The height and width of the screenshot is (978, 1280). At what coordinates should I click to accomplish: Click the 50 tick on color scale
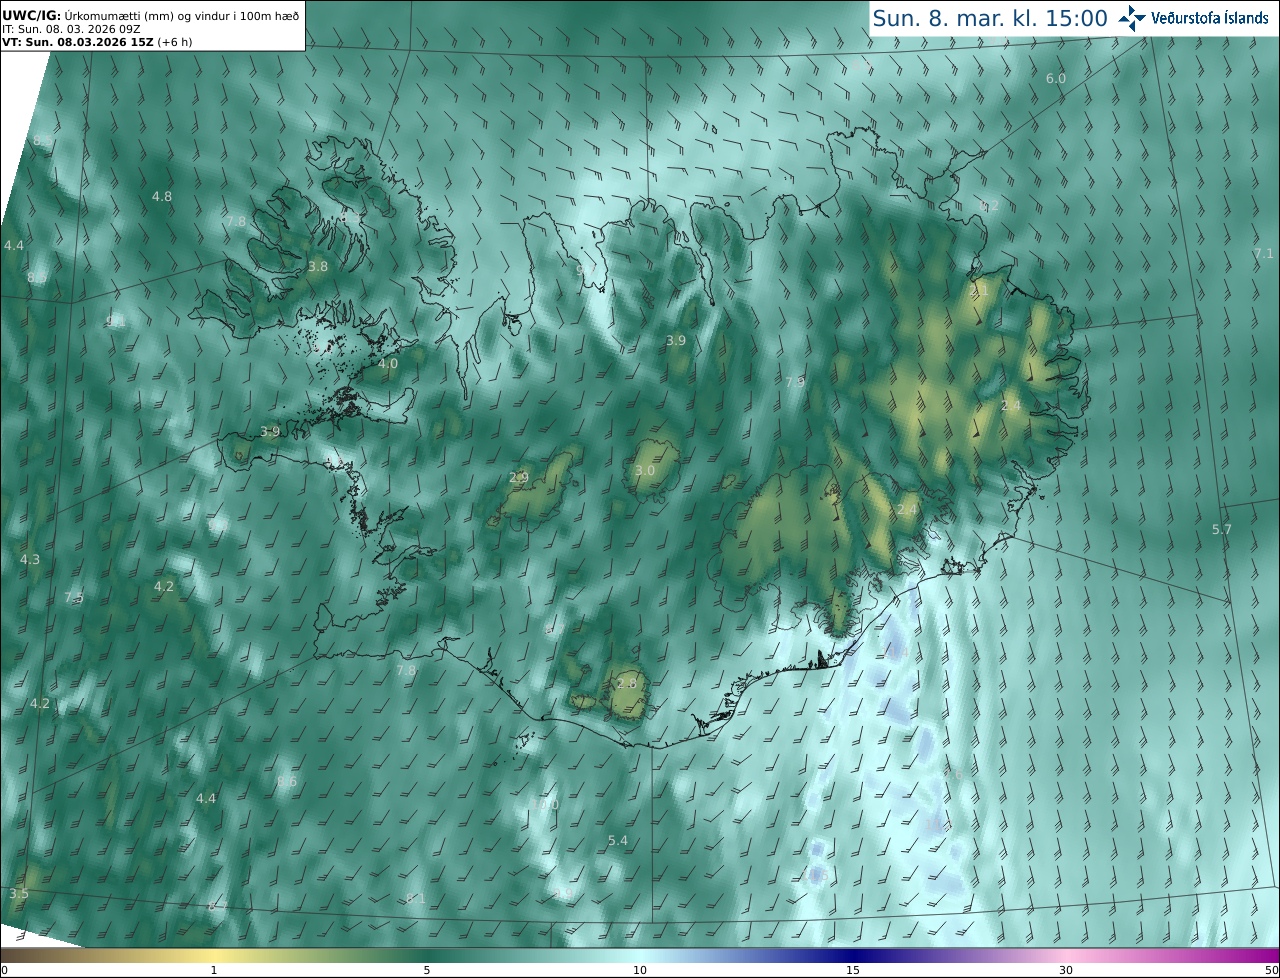click(x=1272, y=970)
